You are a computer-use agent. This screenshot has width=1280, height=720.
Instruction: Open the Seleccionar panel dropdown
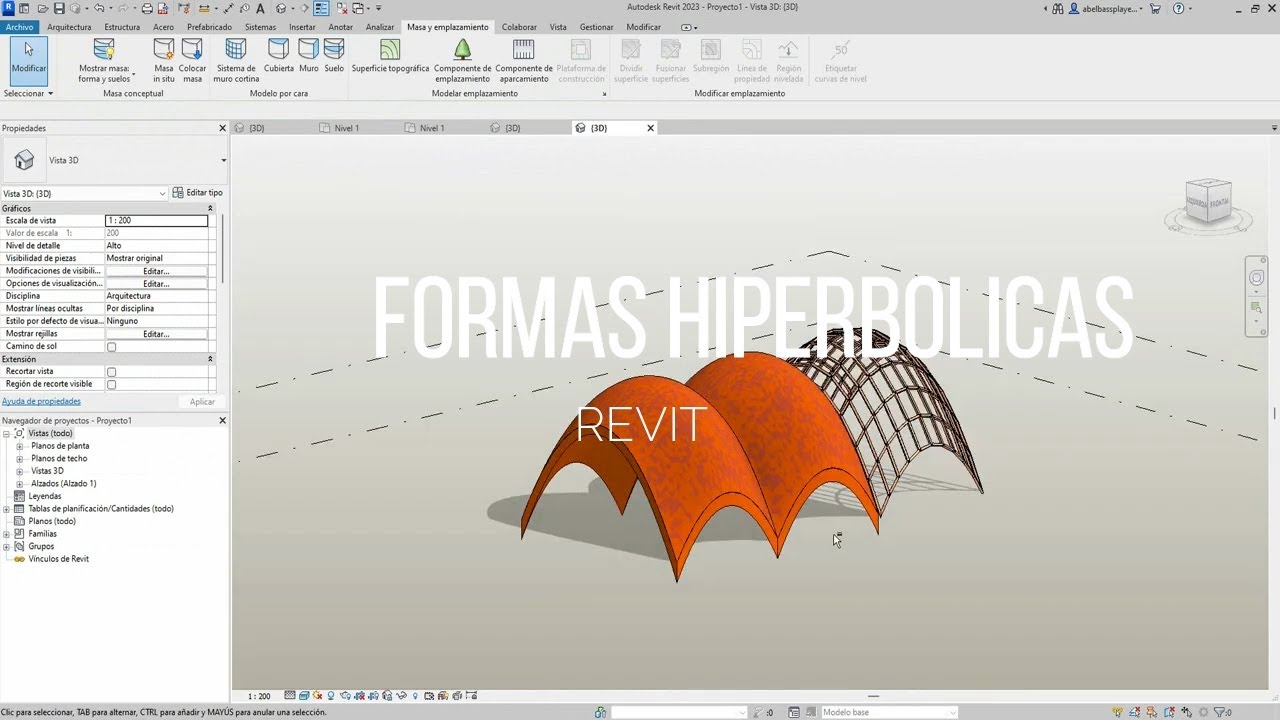coord(28,93)
